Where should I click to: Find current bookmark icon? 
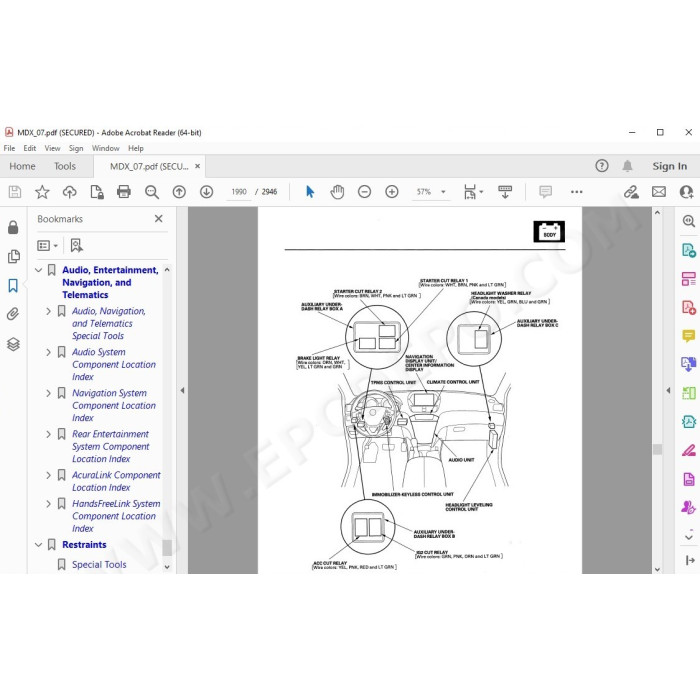(x=76, y=246)
